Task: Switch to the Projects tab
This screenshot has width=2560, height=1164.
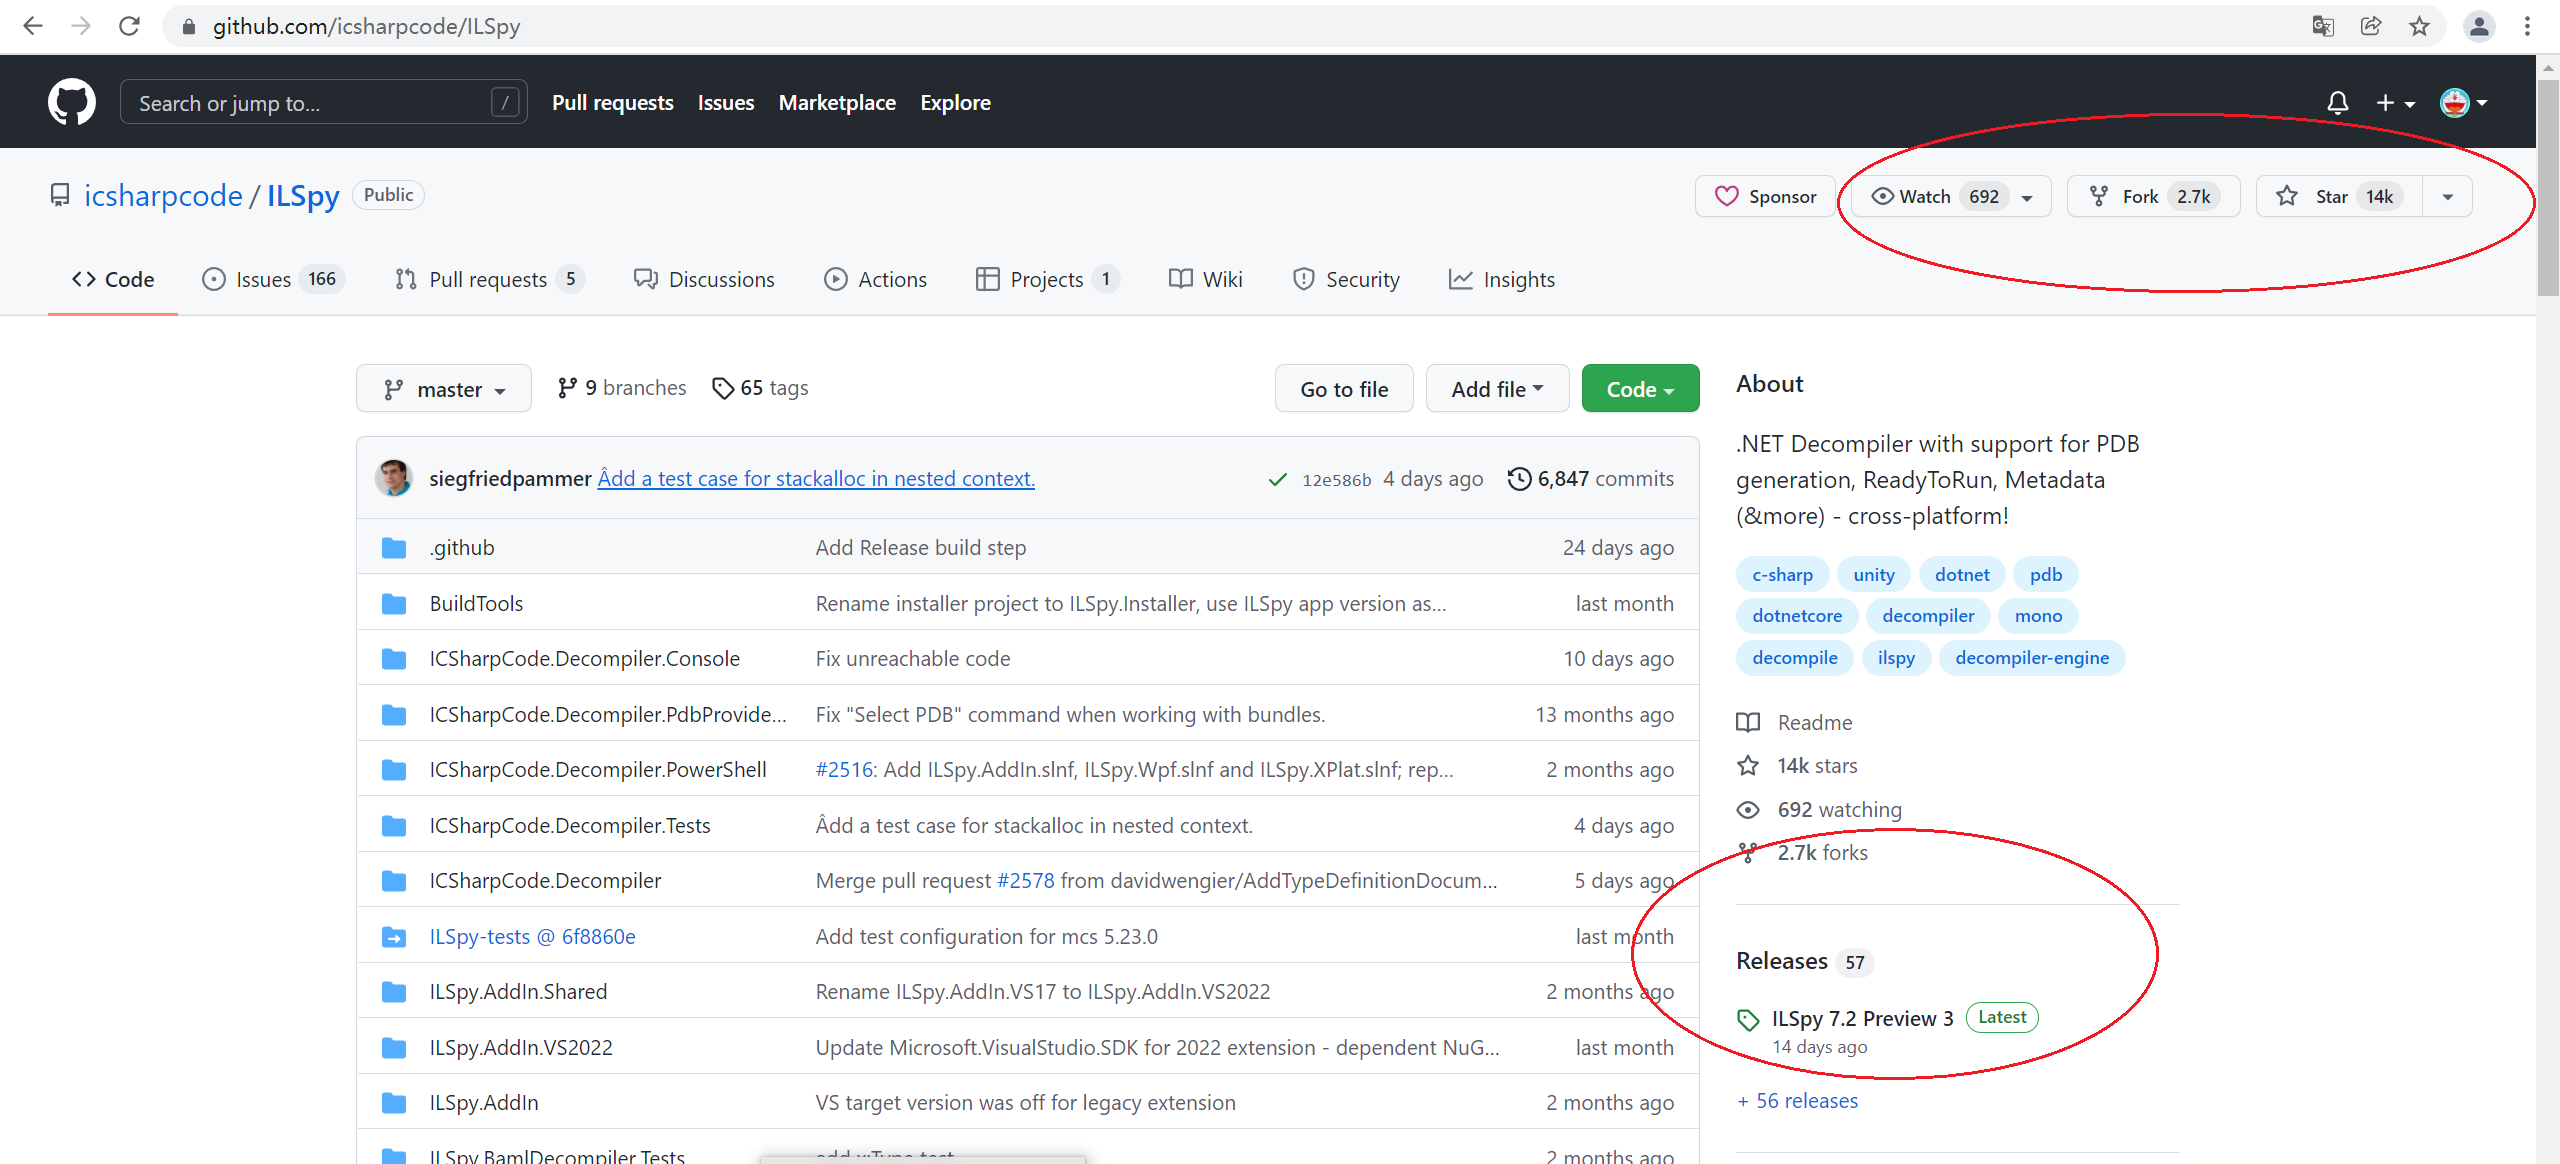Action: pos(1047,279)
